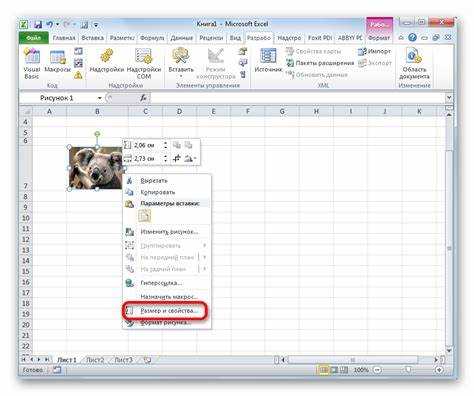Click the Импорт XML button
Image resolution: width=474 pixels, height=396 pixels.
(x=374, y=52)
